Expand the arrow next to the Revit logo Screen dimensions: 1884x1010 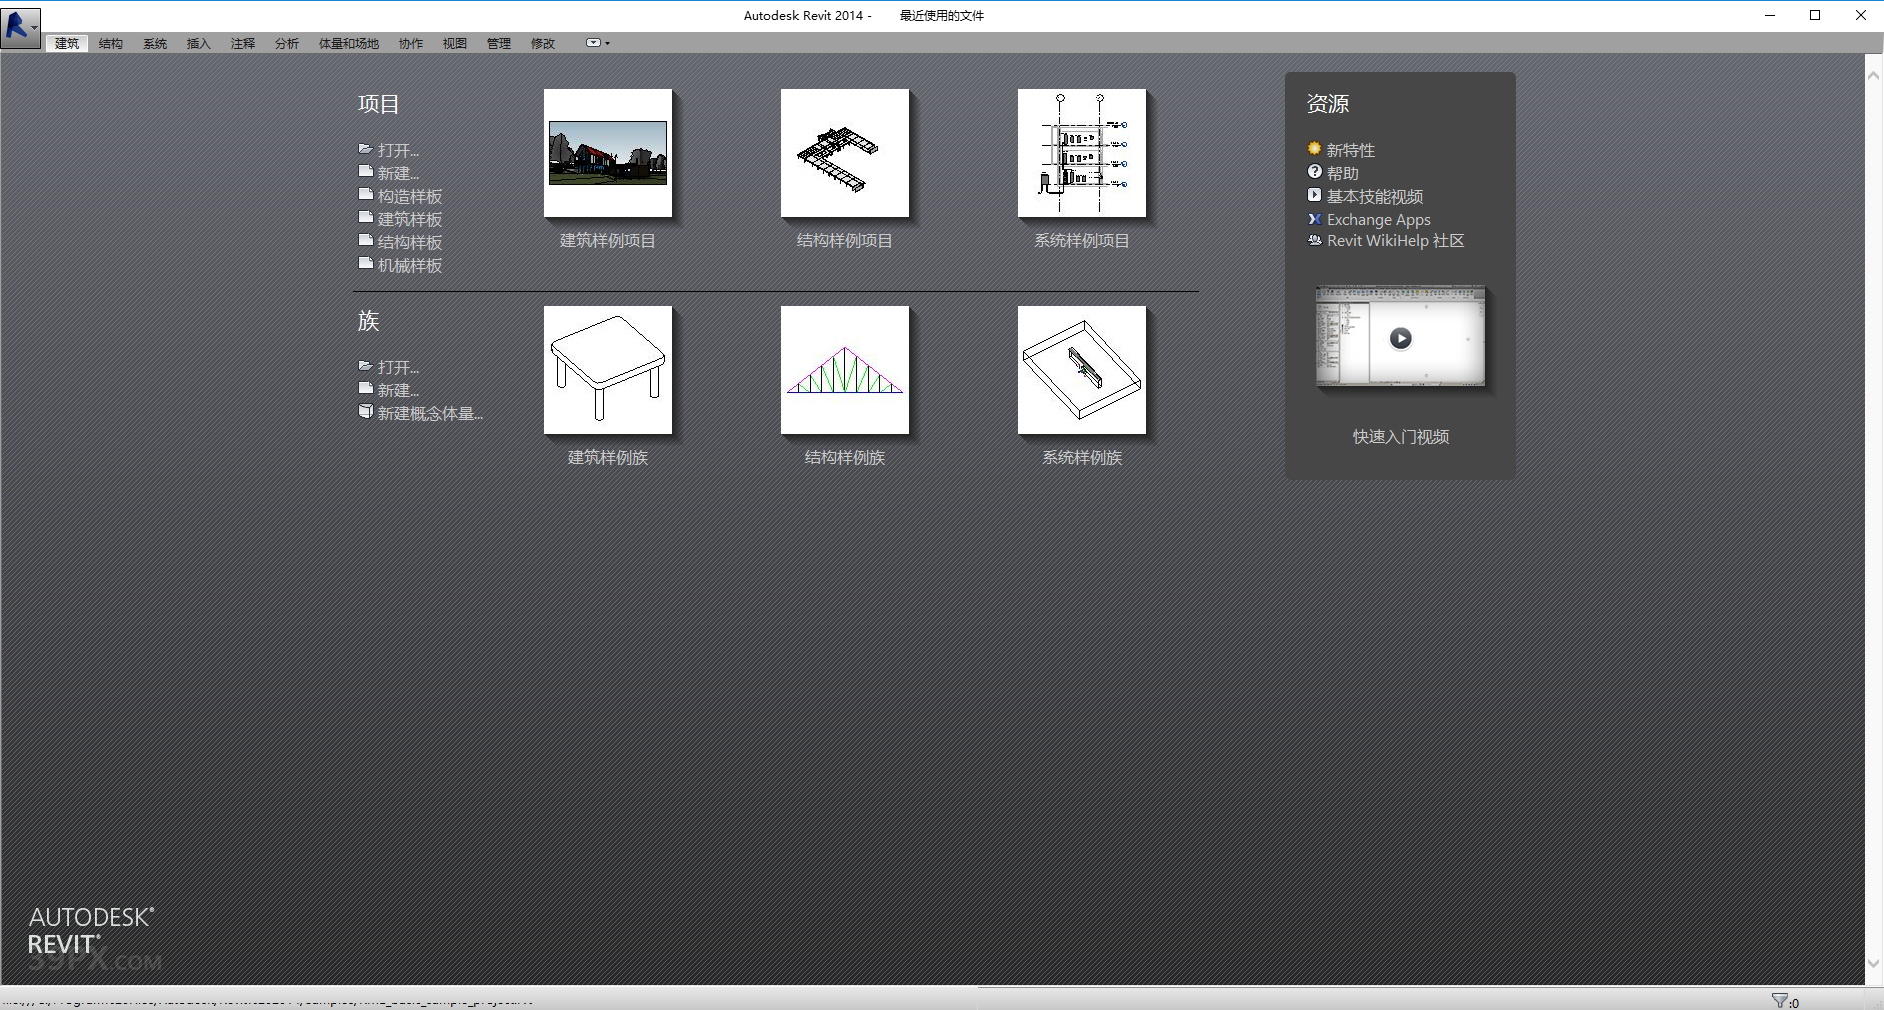click(x=35, y=26)
